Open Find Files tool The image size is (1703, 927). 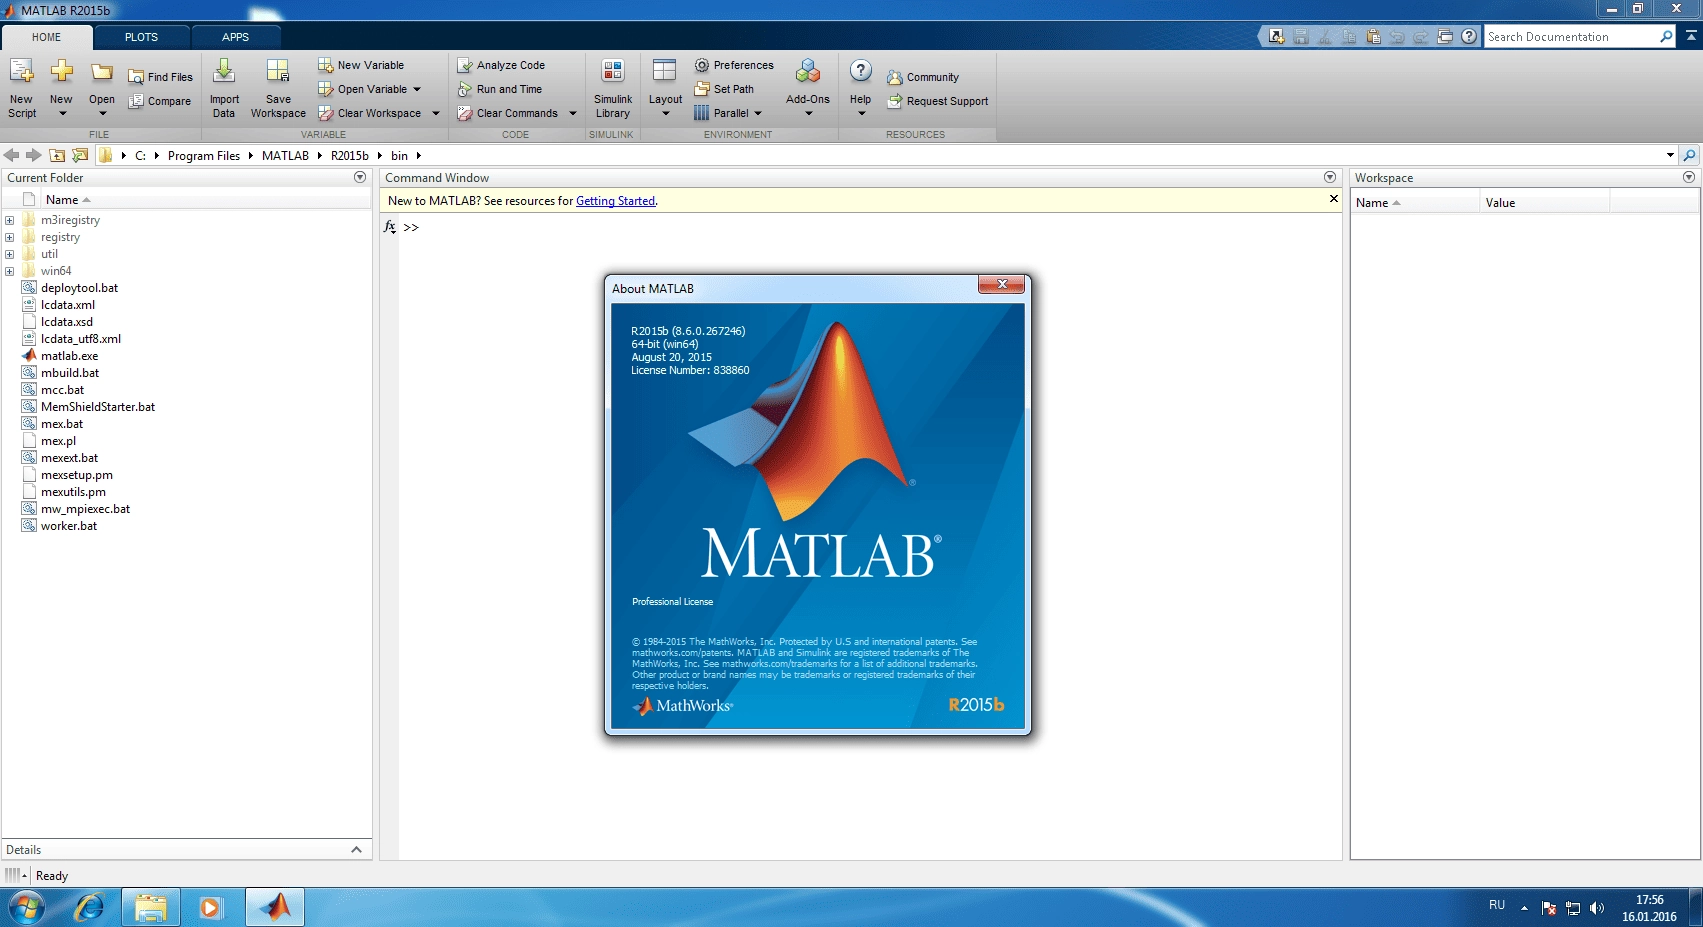(x=160, y=77)
